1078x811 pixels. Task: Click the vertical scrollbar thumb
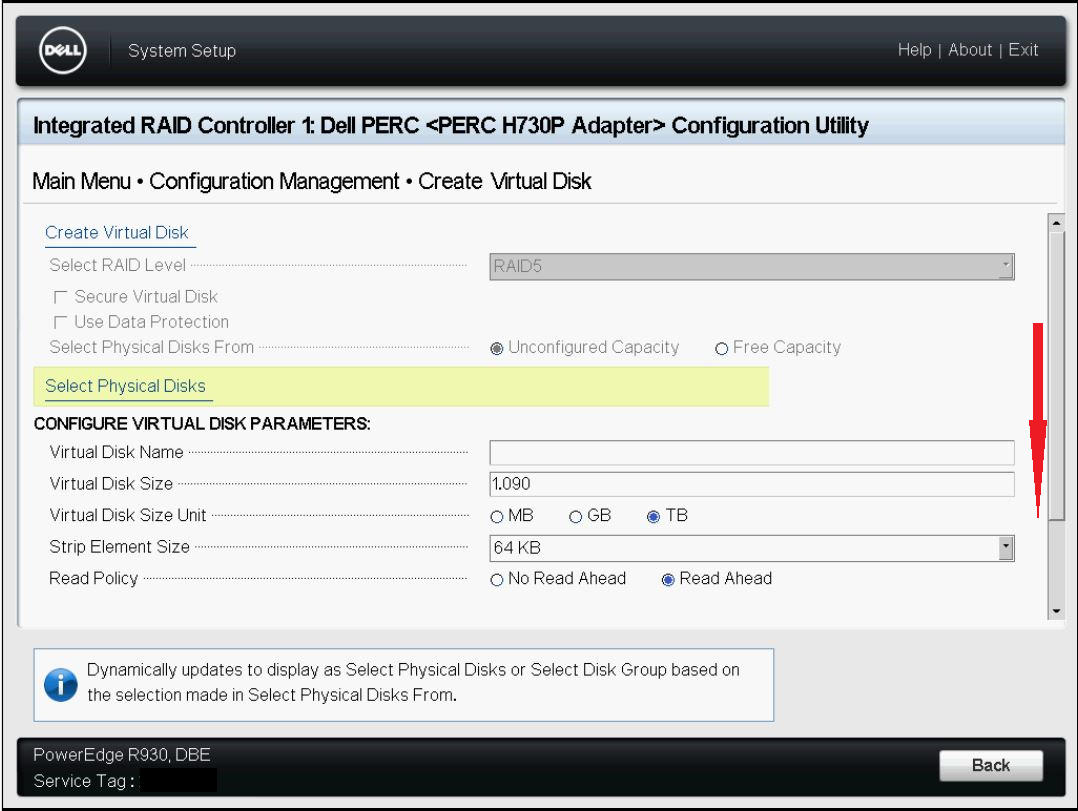pos(1057,377)
